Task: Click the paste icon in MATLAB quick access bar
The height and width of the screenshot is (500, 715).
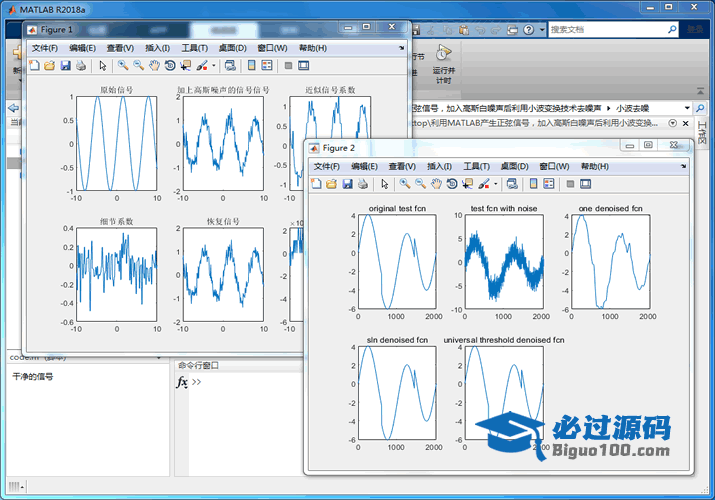Action: [464, 30]
